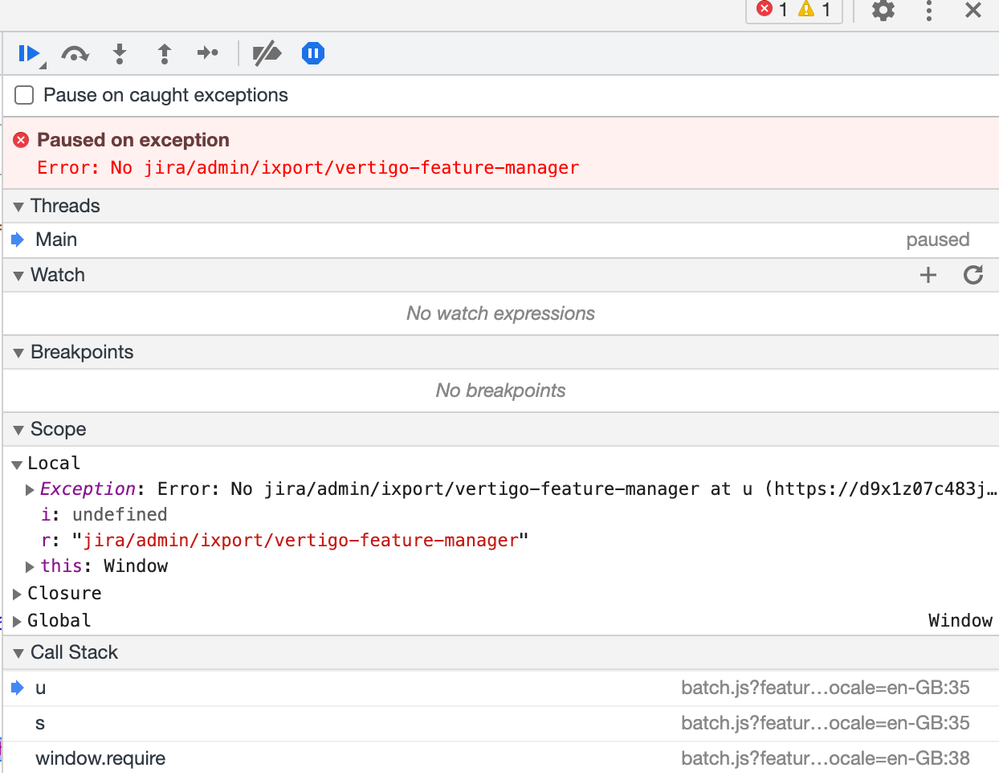Open batch.js:38 location for window.require
Screen dimensions: 999x773
coord(825,758)
